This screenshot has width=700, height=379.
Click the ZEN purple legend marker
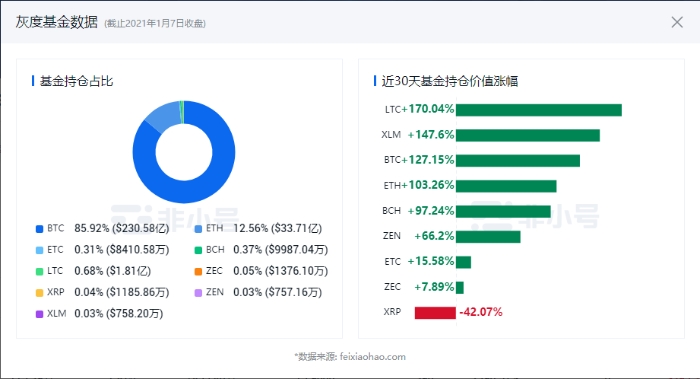pos(198,293)
